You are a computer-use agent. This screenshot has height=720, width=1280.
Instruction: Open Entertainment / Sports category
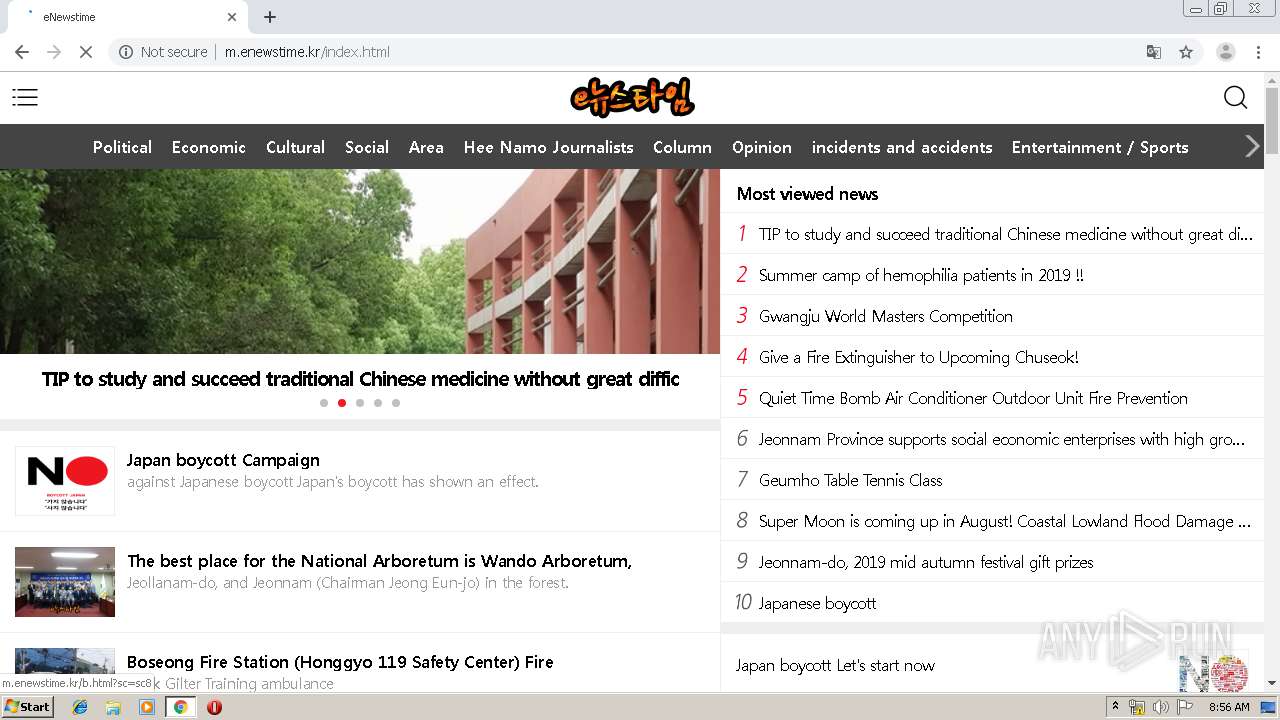[x=1100, y=147]
